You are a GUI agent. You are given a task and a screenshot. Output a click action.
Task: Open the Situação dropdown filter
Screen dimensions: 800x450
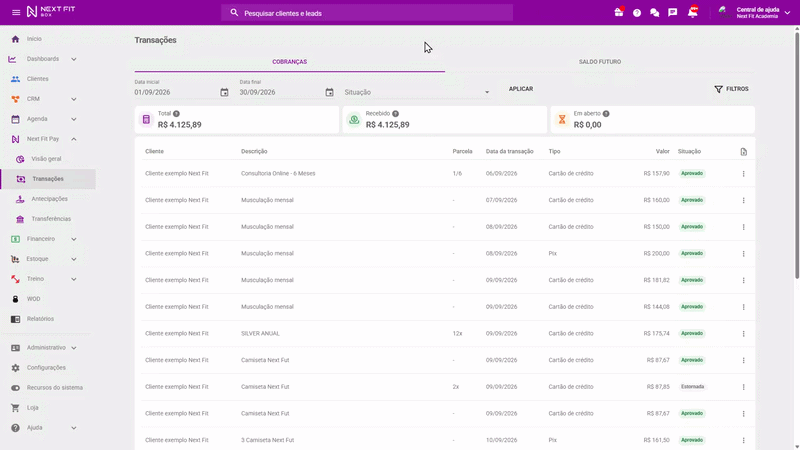tap(417, 92)
